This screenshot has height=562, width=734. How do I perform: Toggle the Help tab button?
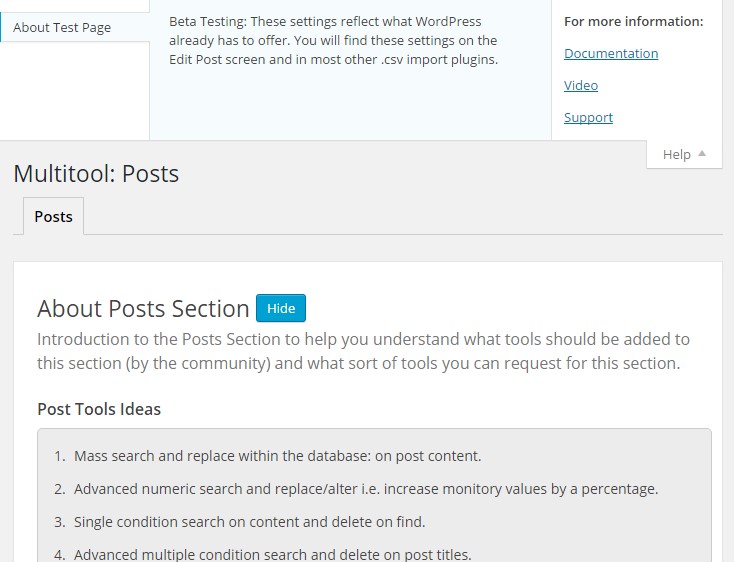[684, 154]
